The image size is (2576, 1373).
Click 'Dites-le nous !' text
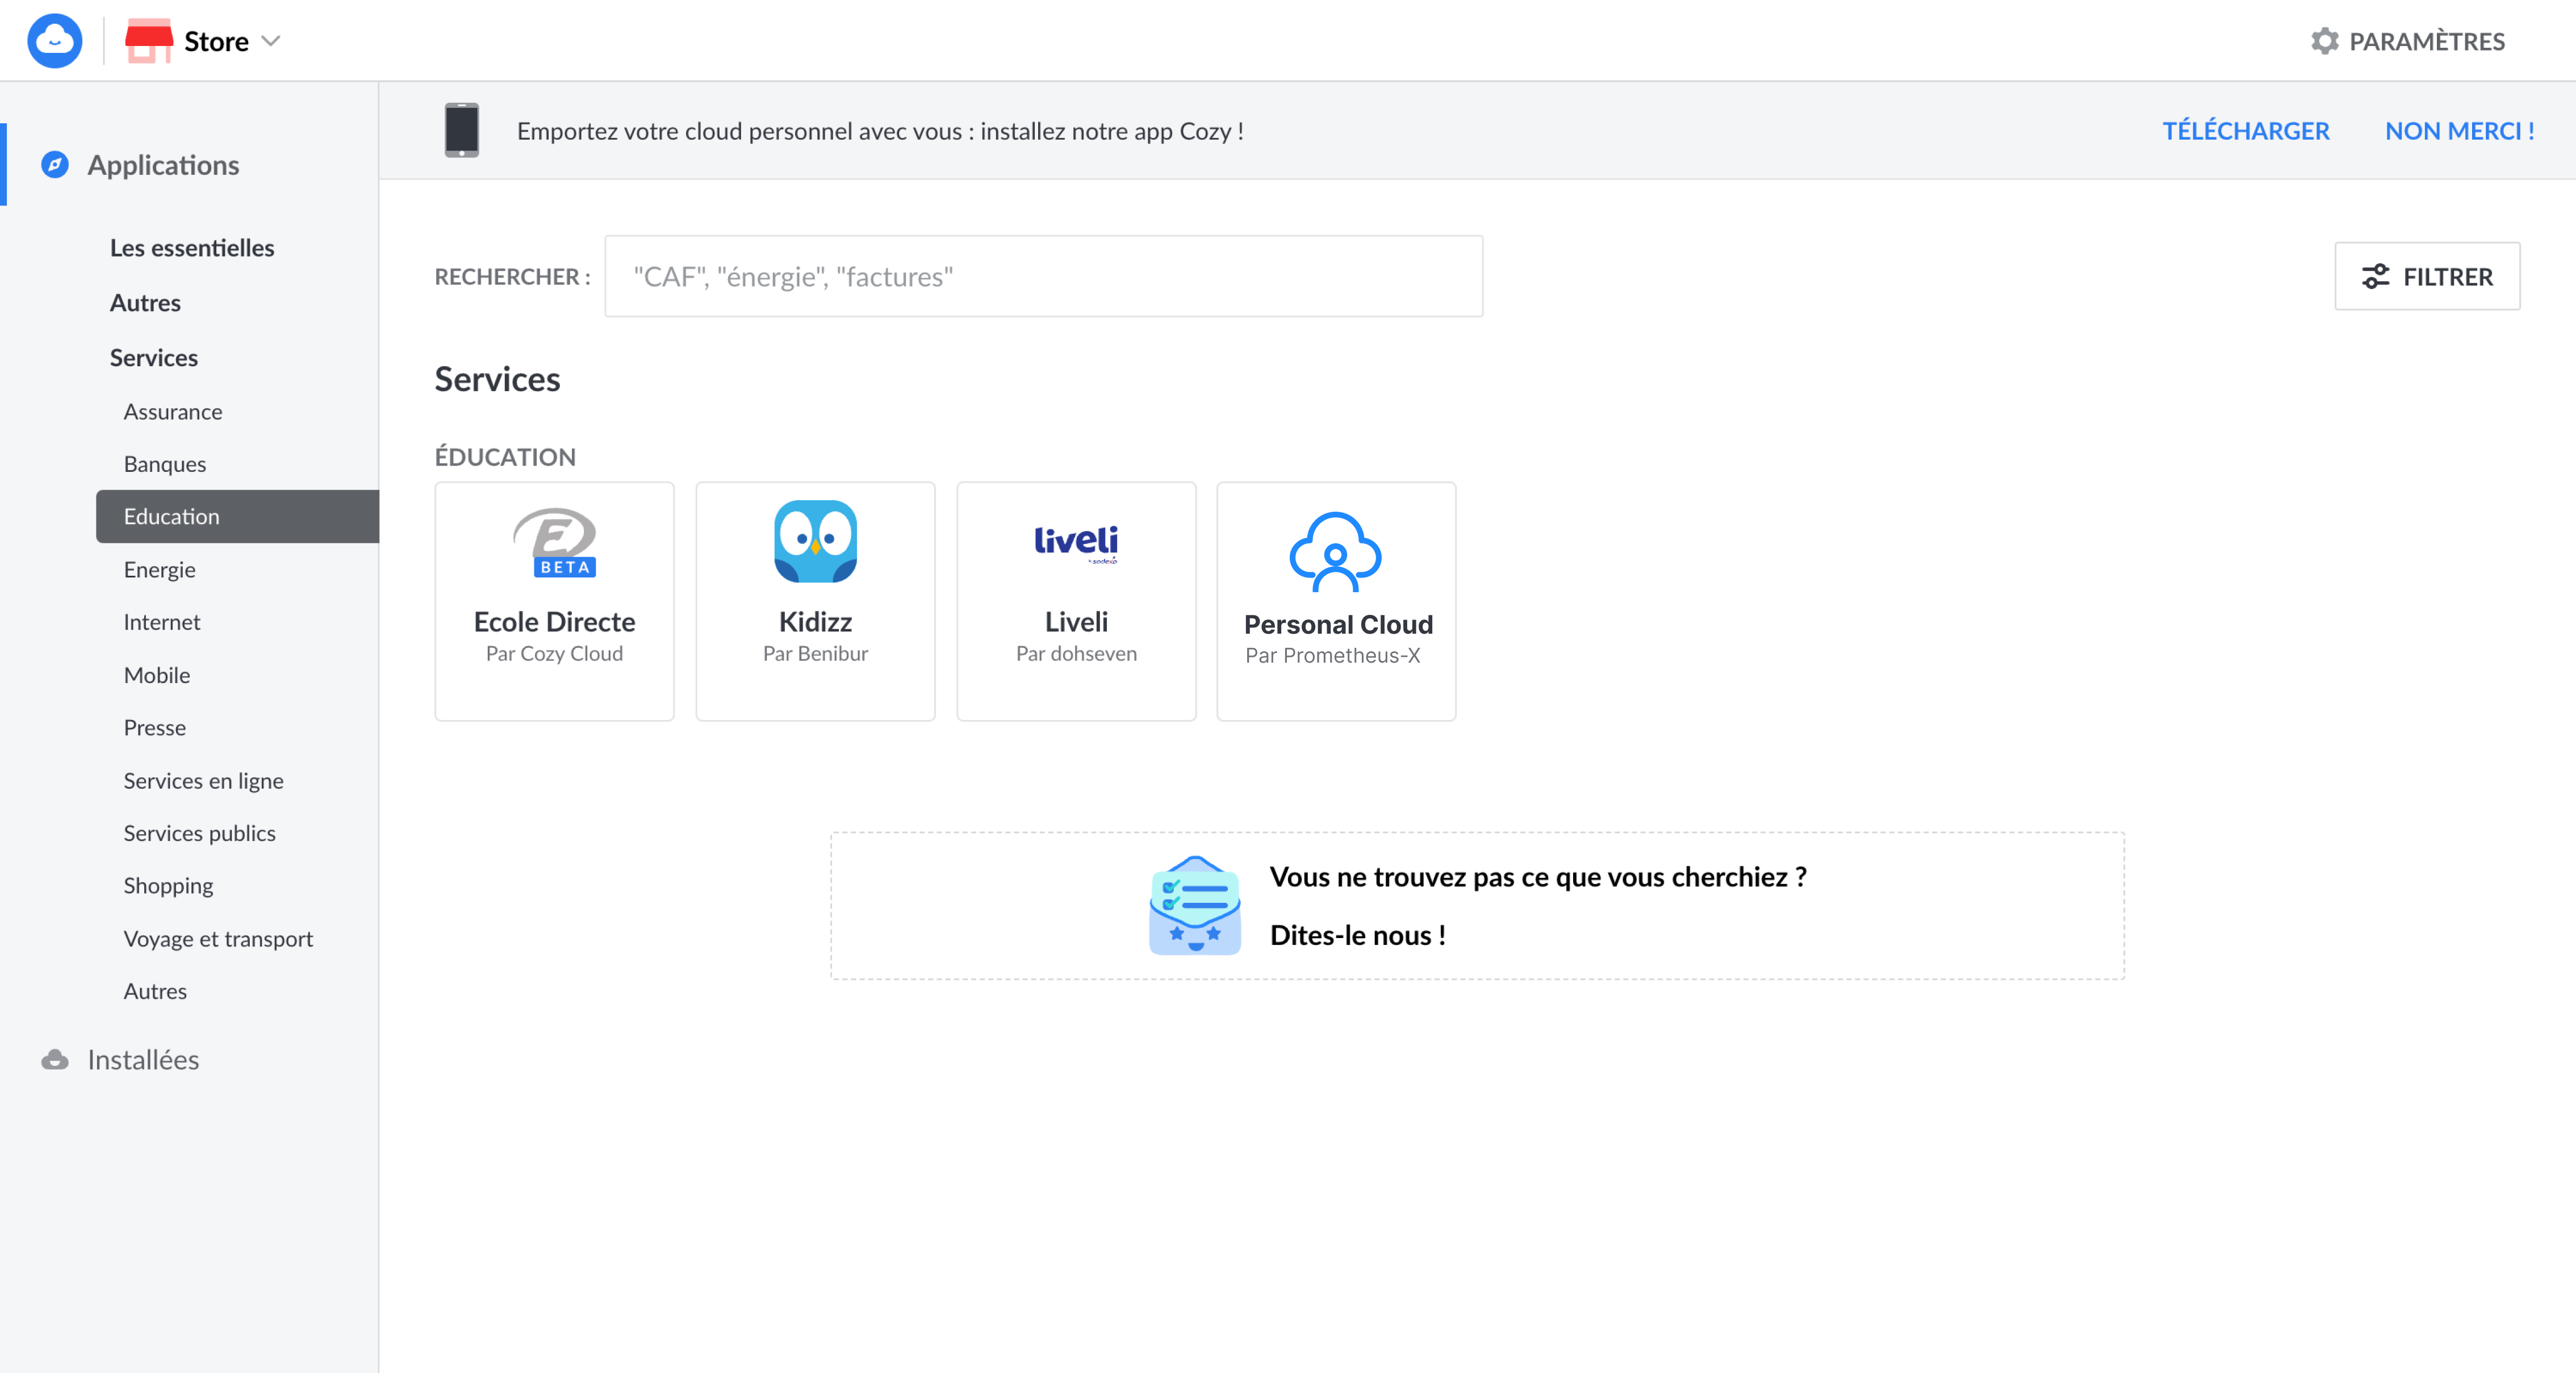point(1357,935)
